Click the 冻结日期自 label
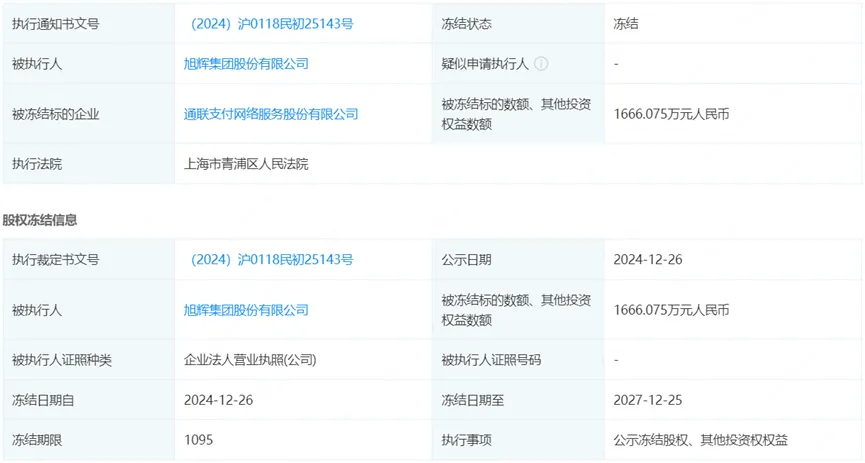Image resolution: width=865 pixels, height=463 pixels. point(43,400)
